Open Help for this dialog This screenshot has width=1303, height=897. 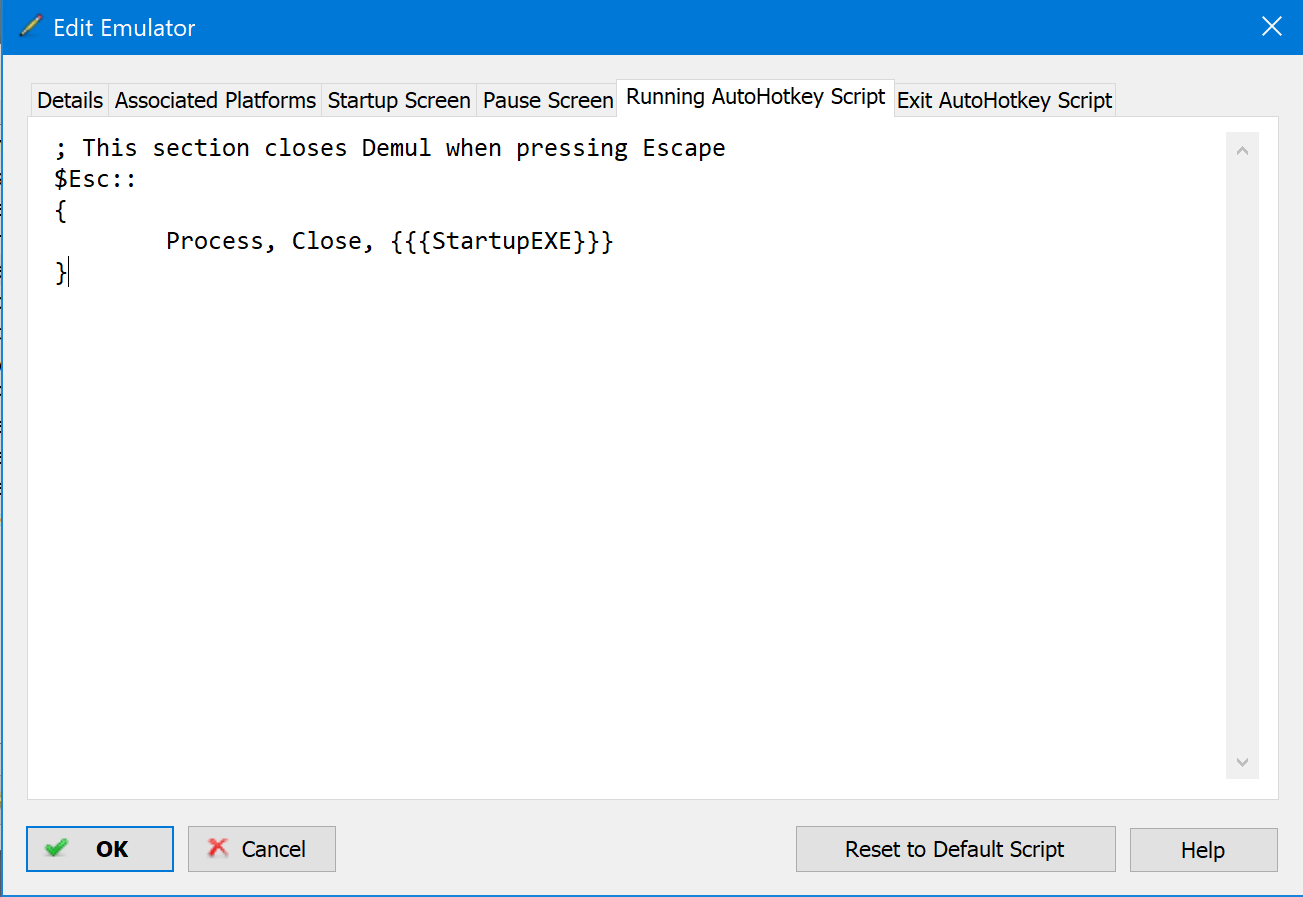pos(1203,849)
